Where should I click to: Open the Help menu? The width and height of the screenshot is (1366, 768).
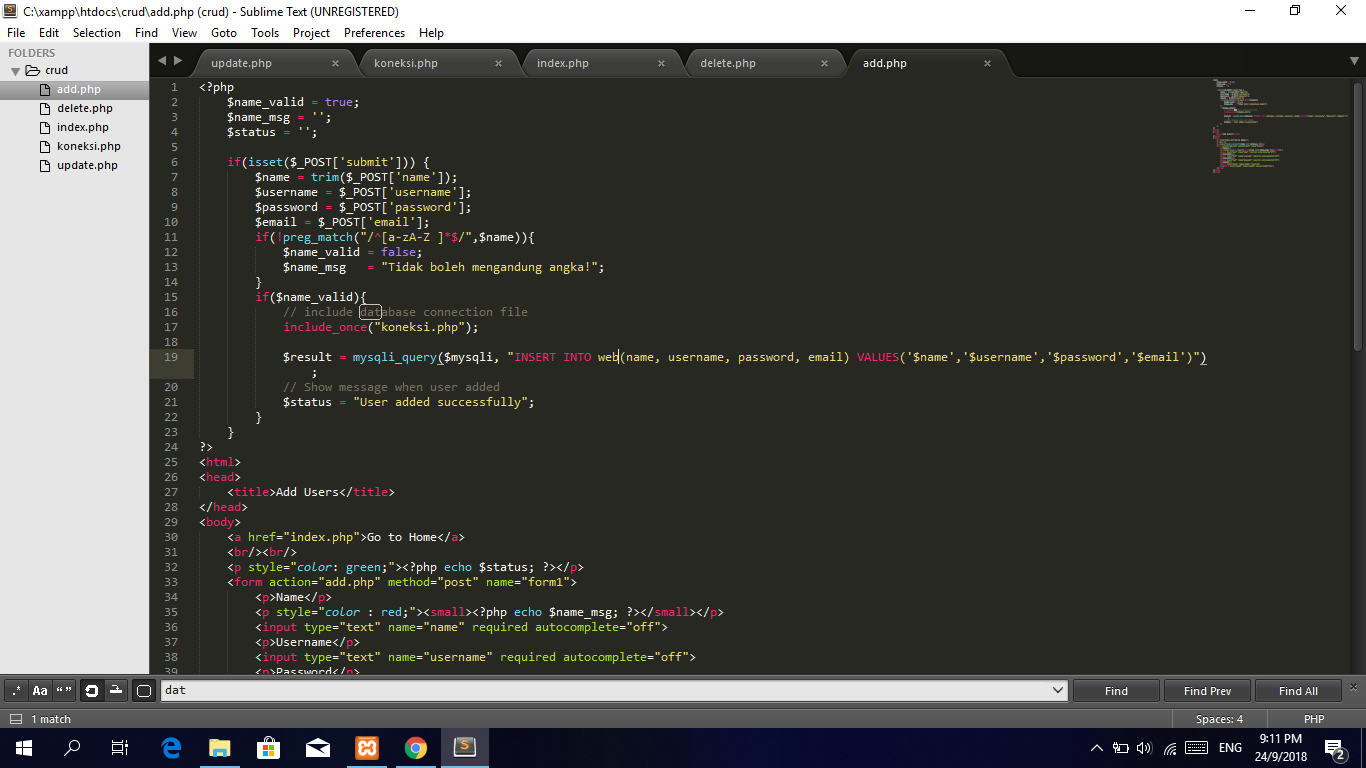pos(431,32)
